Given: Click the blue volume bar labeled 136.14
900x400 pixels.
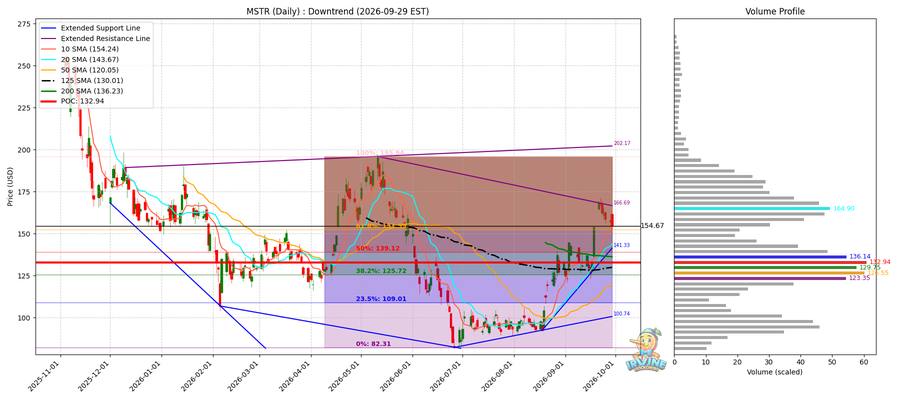Looking at the screenshot, I should coord(761,257).
